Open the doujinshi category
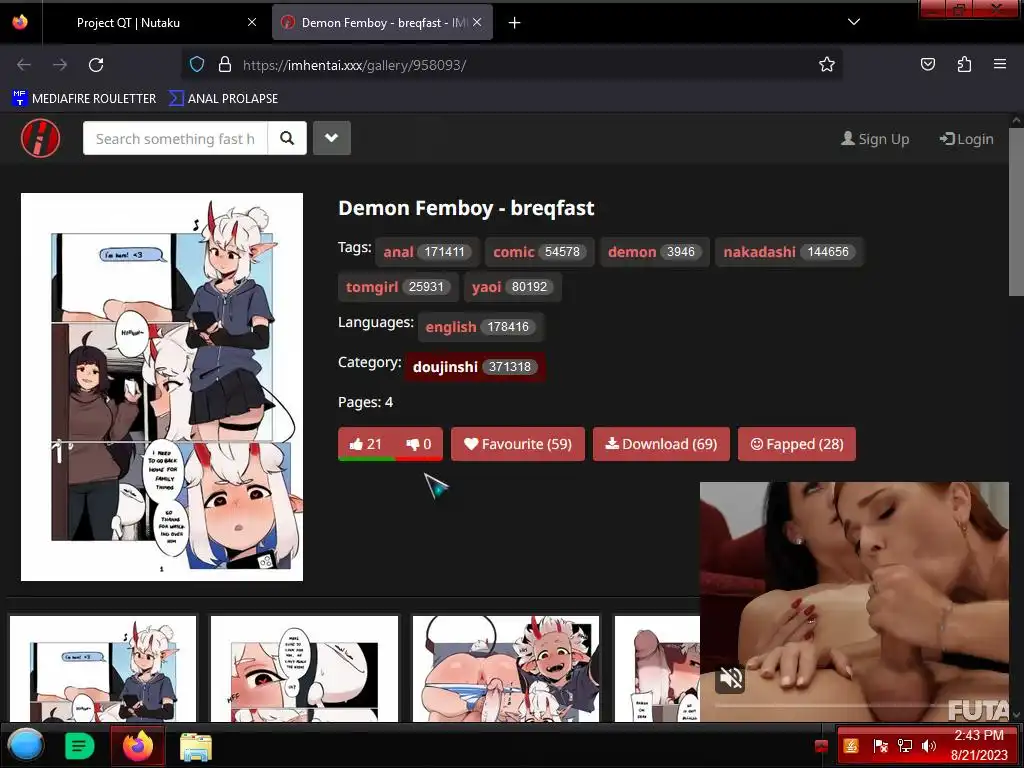 pyautogui.click(x=475, y=367)
